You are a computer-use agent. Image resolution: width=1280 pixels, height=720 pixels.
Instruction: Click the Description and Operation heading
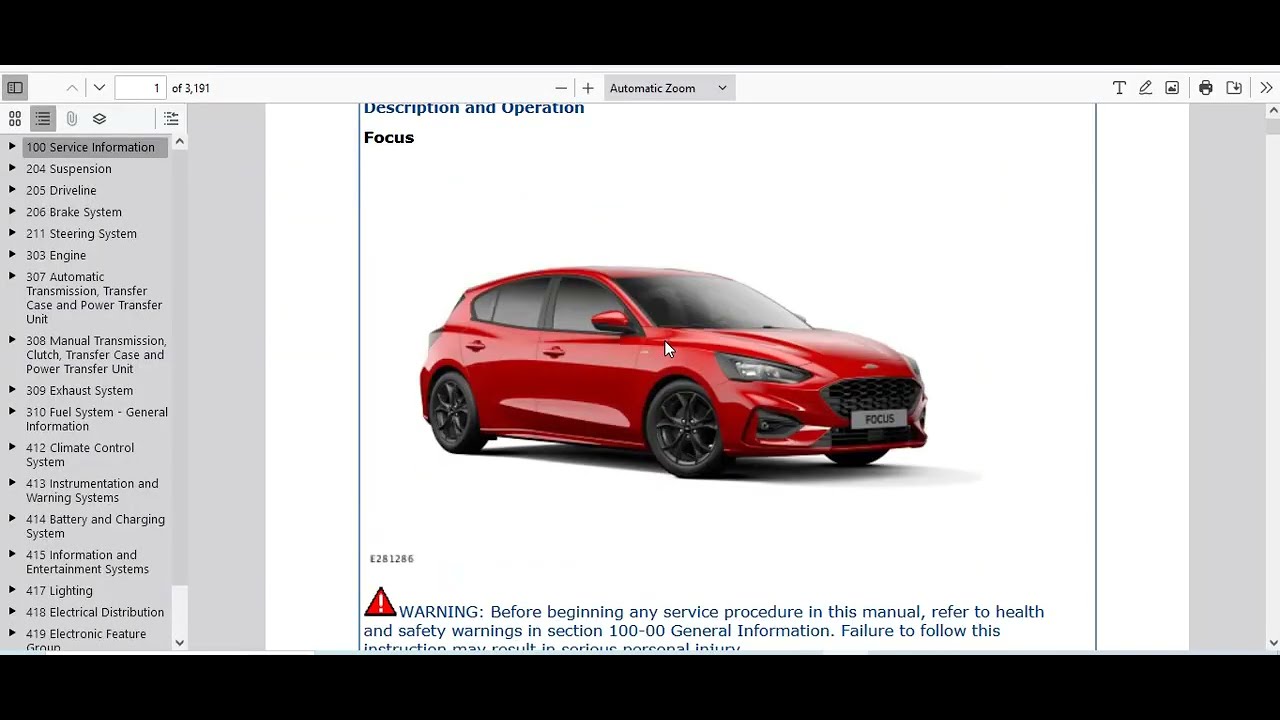474,108
